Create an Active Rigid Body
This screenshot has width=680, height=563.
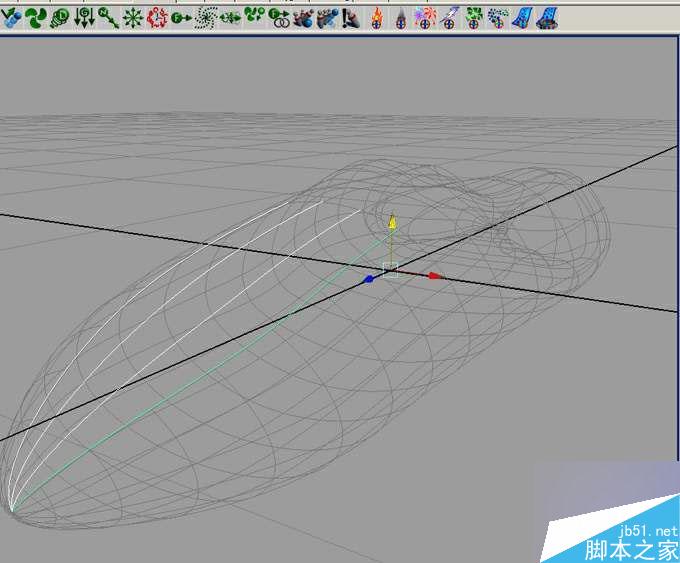tap(303, 18)
